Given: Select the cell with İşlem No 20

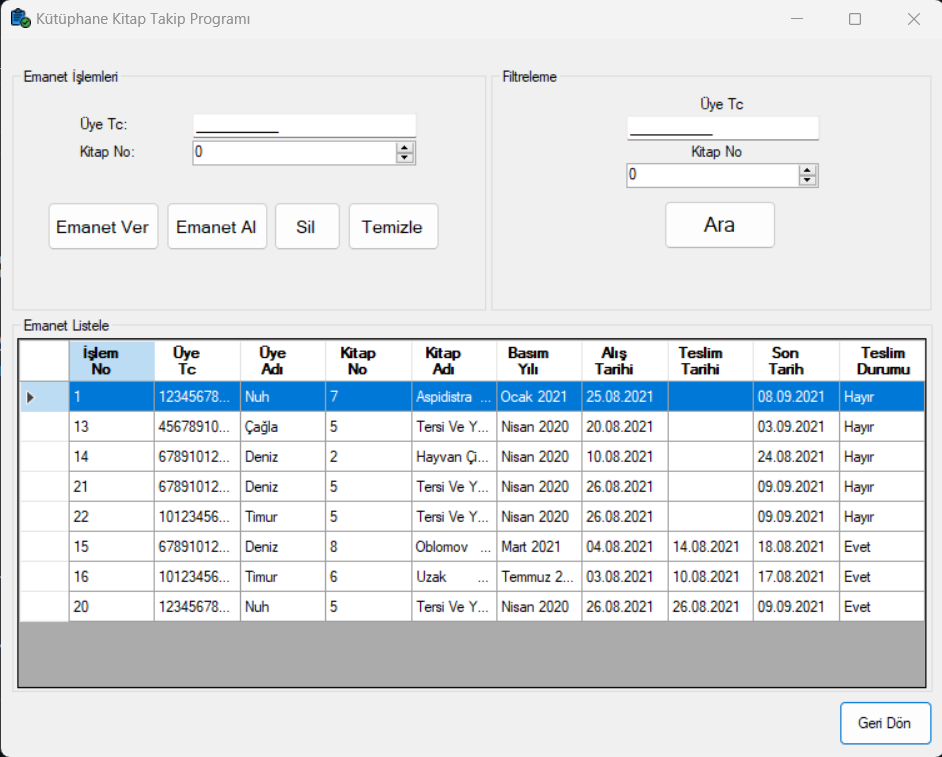Looking at the screenshot, I should pos(112,607).
